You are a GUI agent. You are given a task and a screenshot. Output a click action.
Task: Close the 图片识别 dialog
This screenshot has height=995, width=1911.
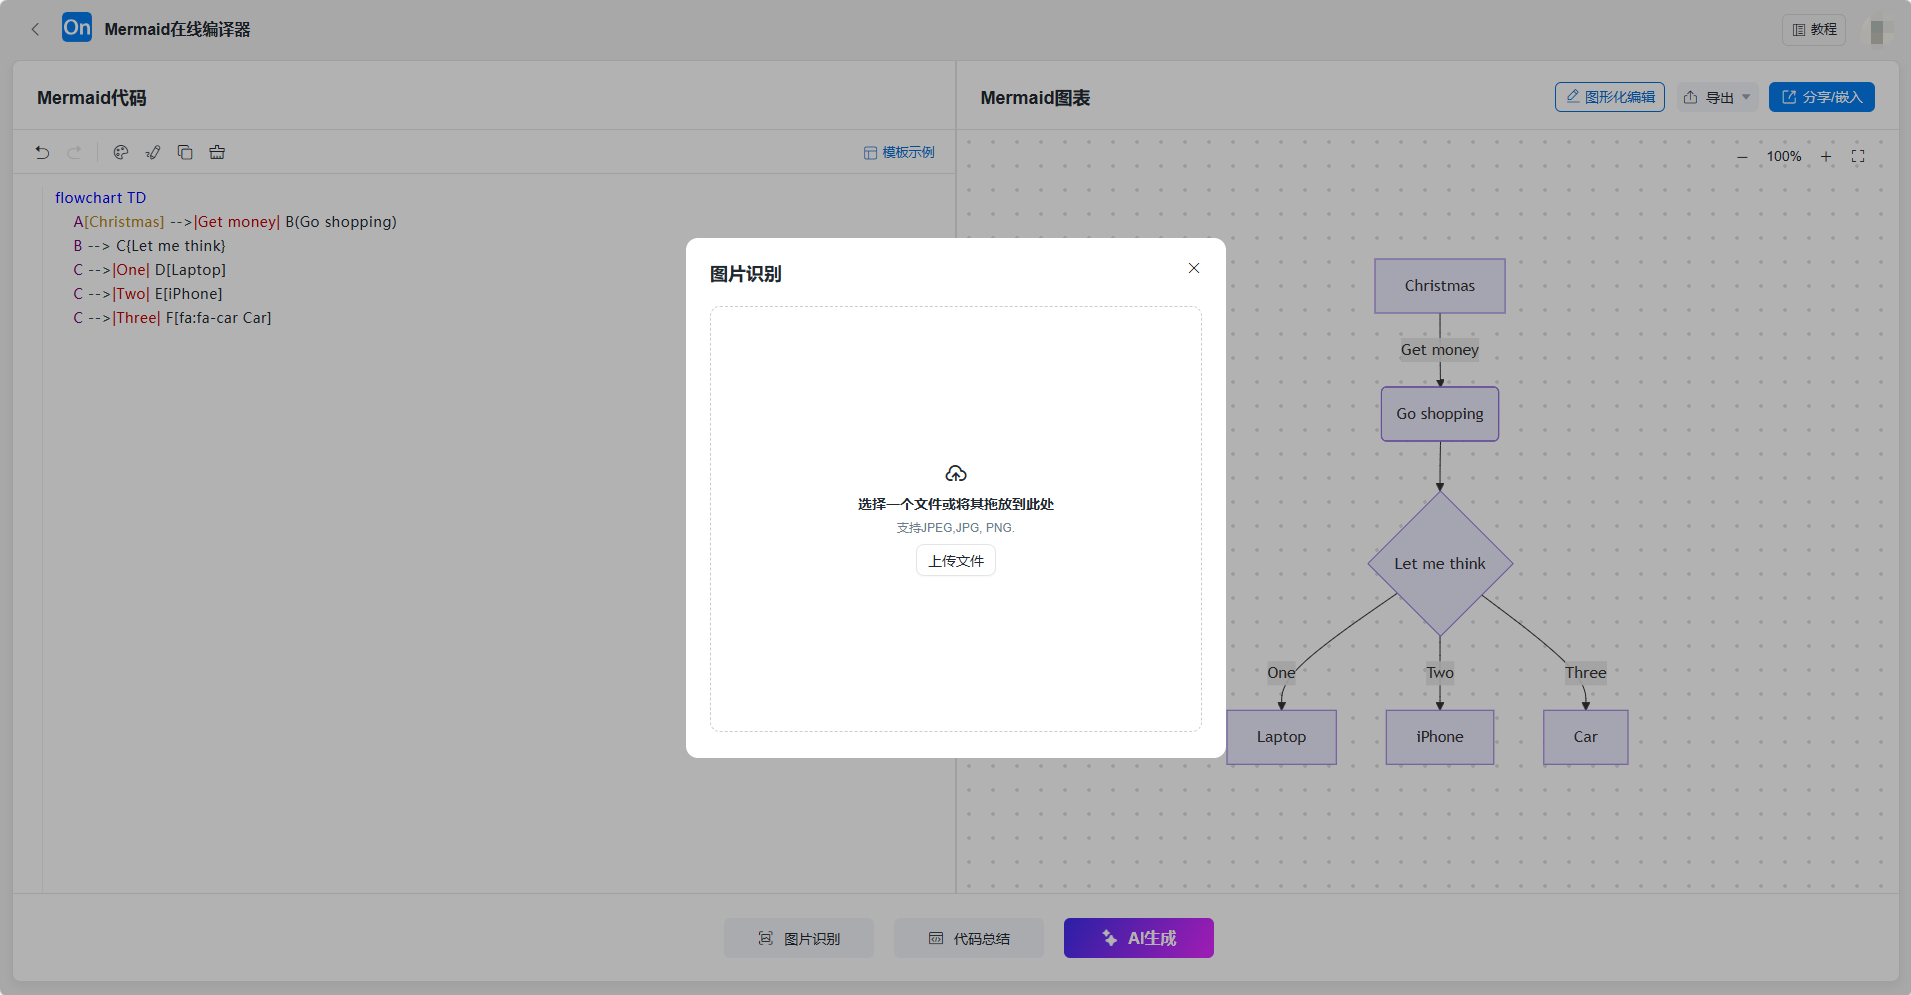[1193, 268]
